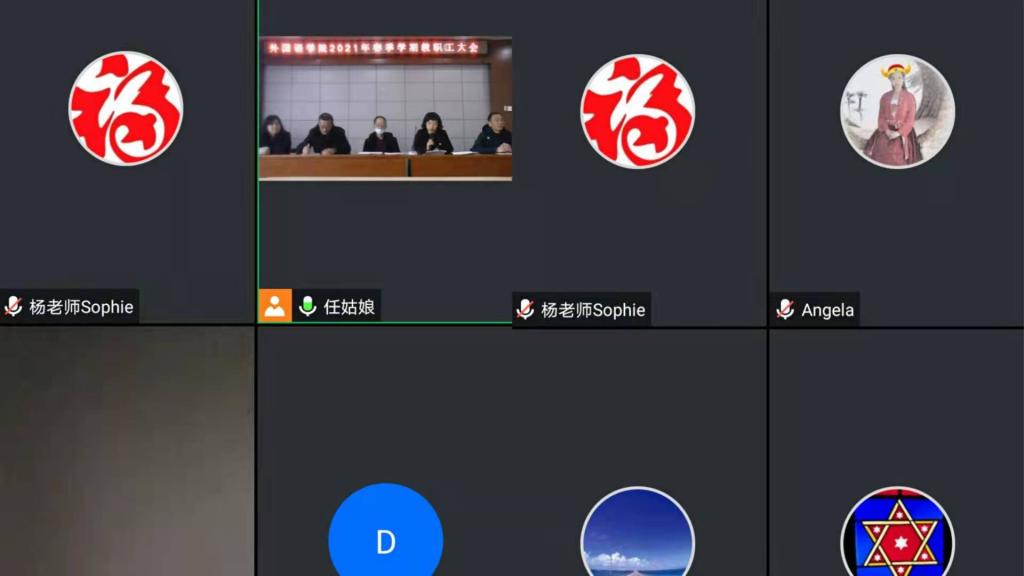Image resolution: width=1024 pixels, height=576 pixels.
Task: Select 杨老师Sophie name label in the leftmost tile
Action: click(81, 307)
